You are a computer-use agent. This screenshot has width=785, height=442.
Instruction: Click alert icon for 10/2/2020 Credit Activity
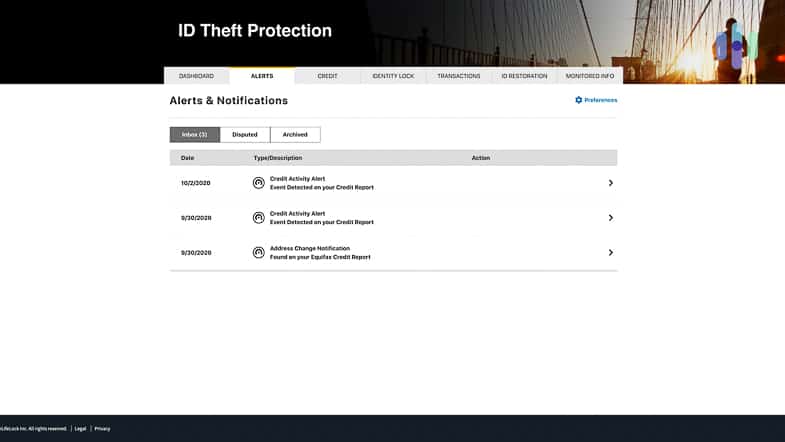pyautogui.click(x=259, y=183)
